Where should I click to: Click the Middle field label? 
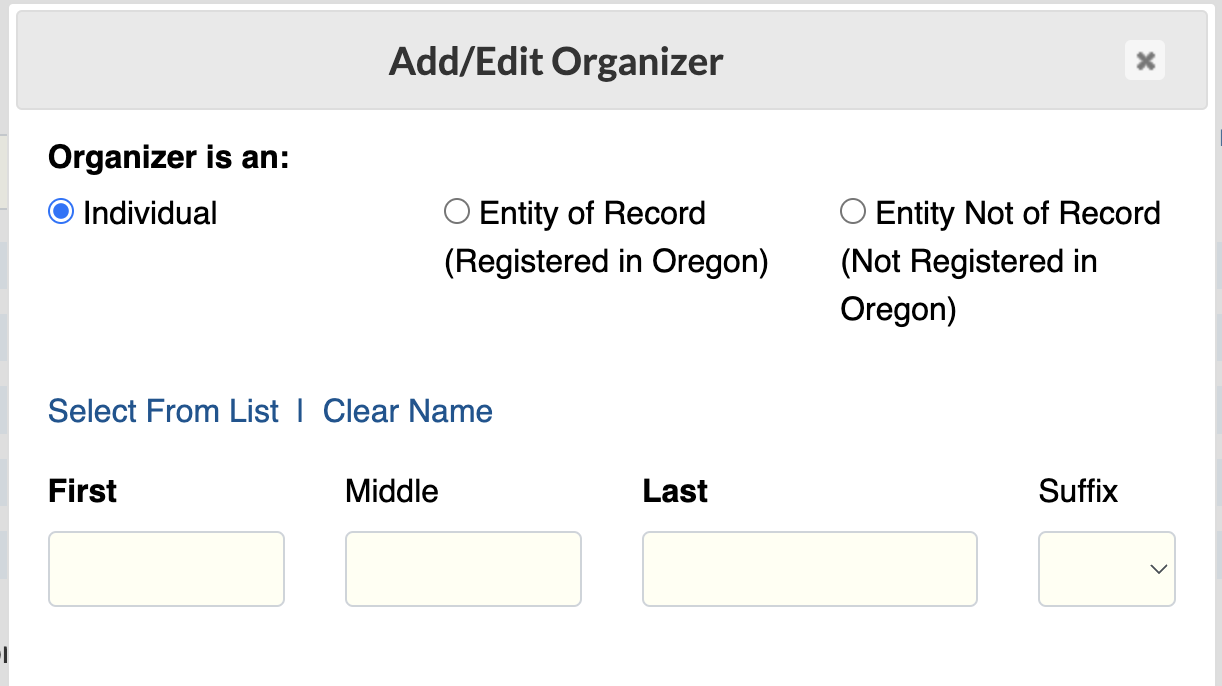point(392,491)
